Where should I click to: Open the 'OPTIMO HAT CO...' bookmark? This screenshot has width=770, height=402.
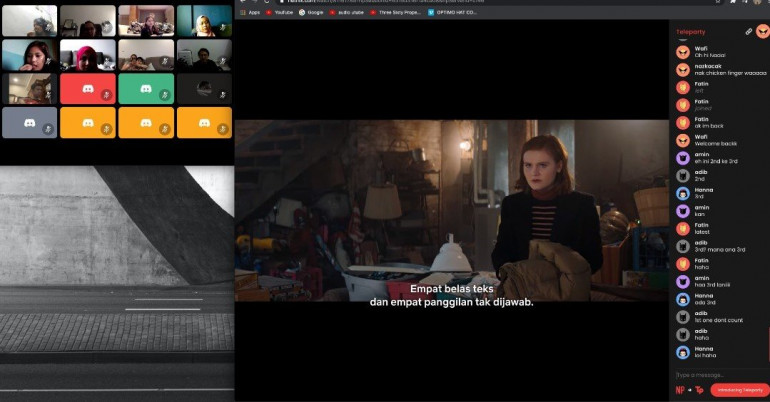coord(452,12)
